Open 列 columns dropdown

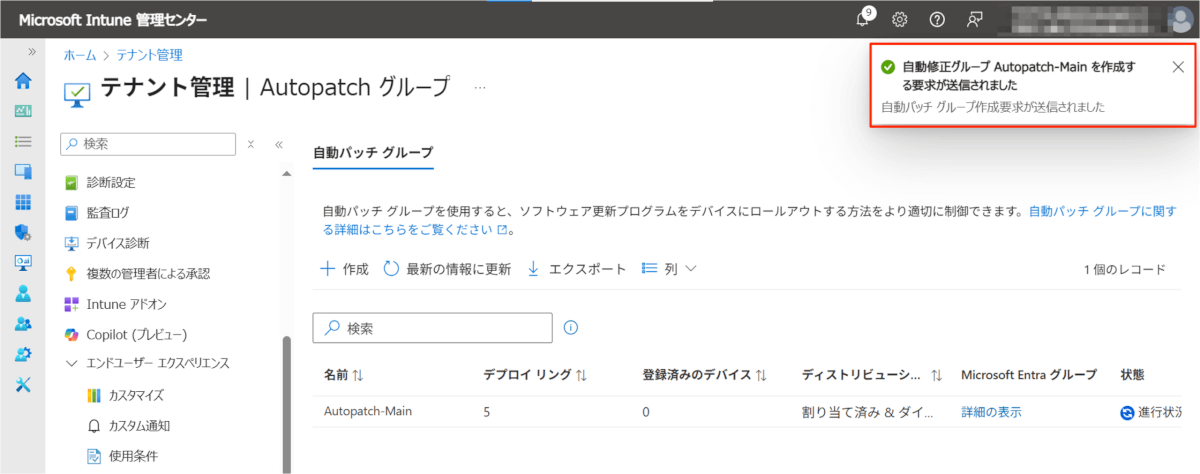pos(669,269)
